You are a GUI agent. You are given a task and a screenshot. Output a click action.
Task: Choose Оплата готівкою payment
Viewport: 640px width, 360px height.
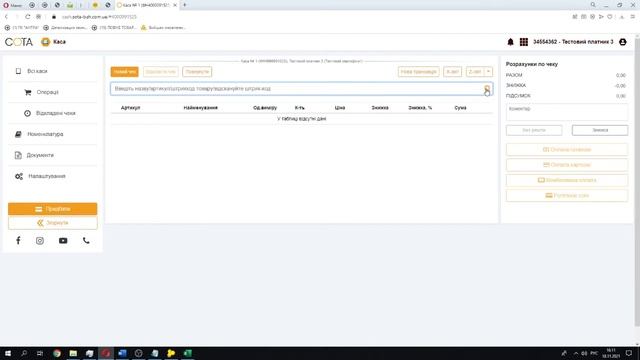pyautogui.click(x=567, y=149)
